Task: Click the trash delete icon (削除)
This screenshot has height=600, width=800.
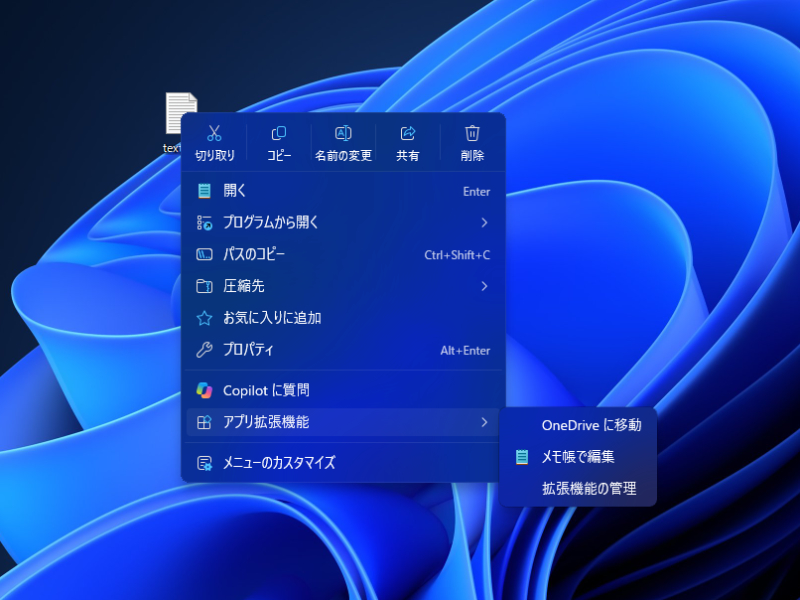Action: pos(472,133)
